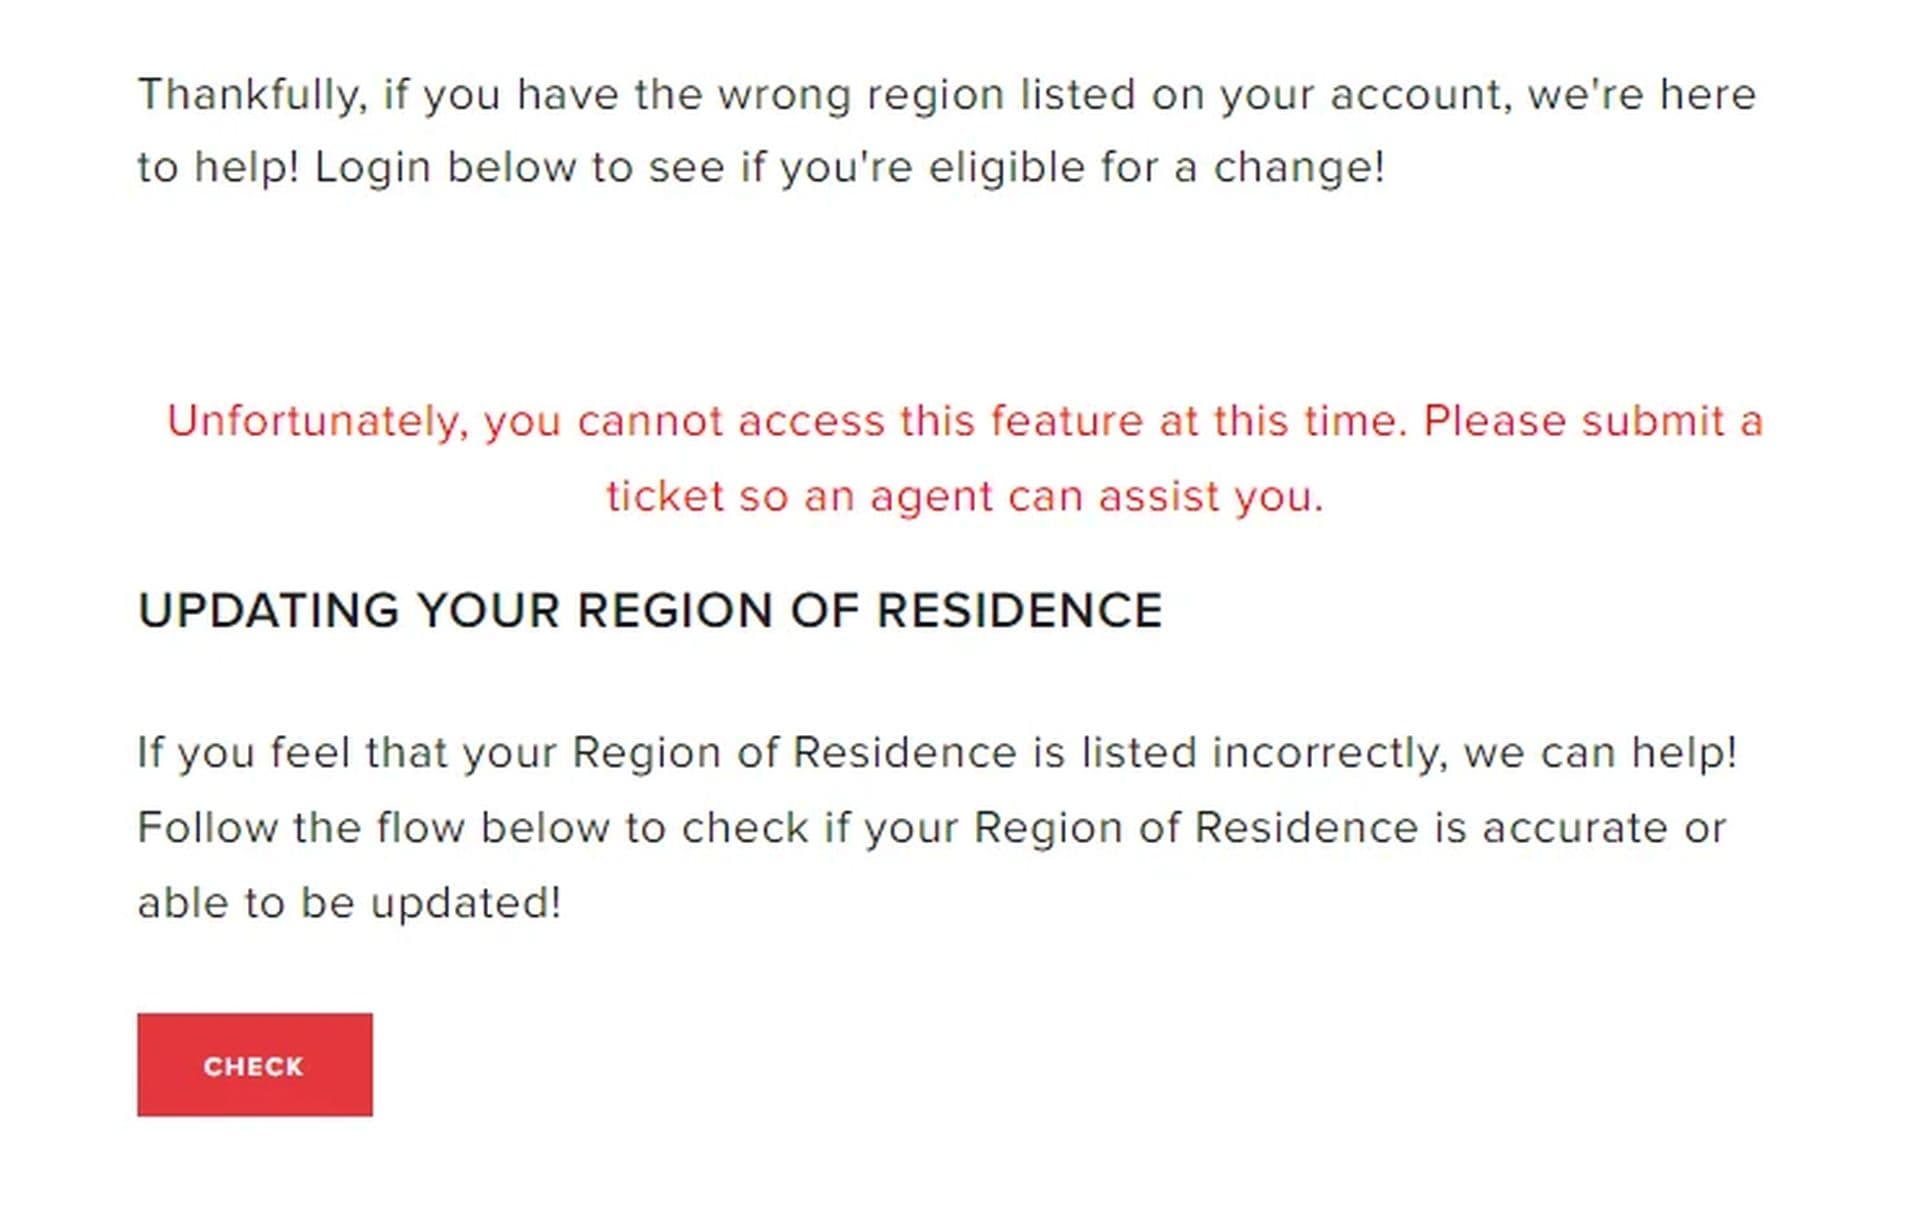Click "Please submit a" in the error text
The height and width of the screenshot is (1223, 1920).
pos(1592,422)
